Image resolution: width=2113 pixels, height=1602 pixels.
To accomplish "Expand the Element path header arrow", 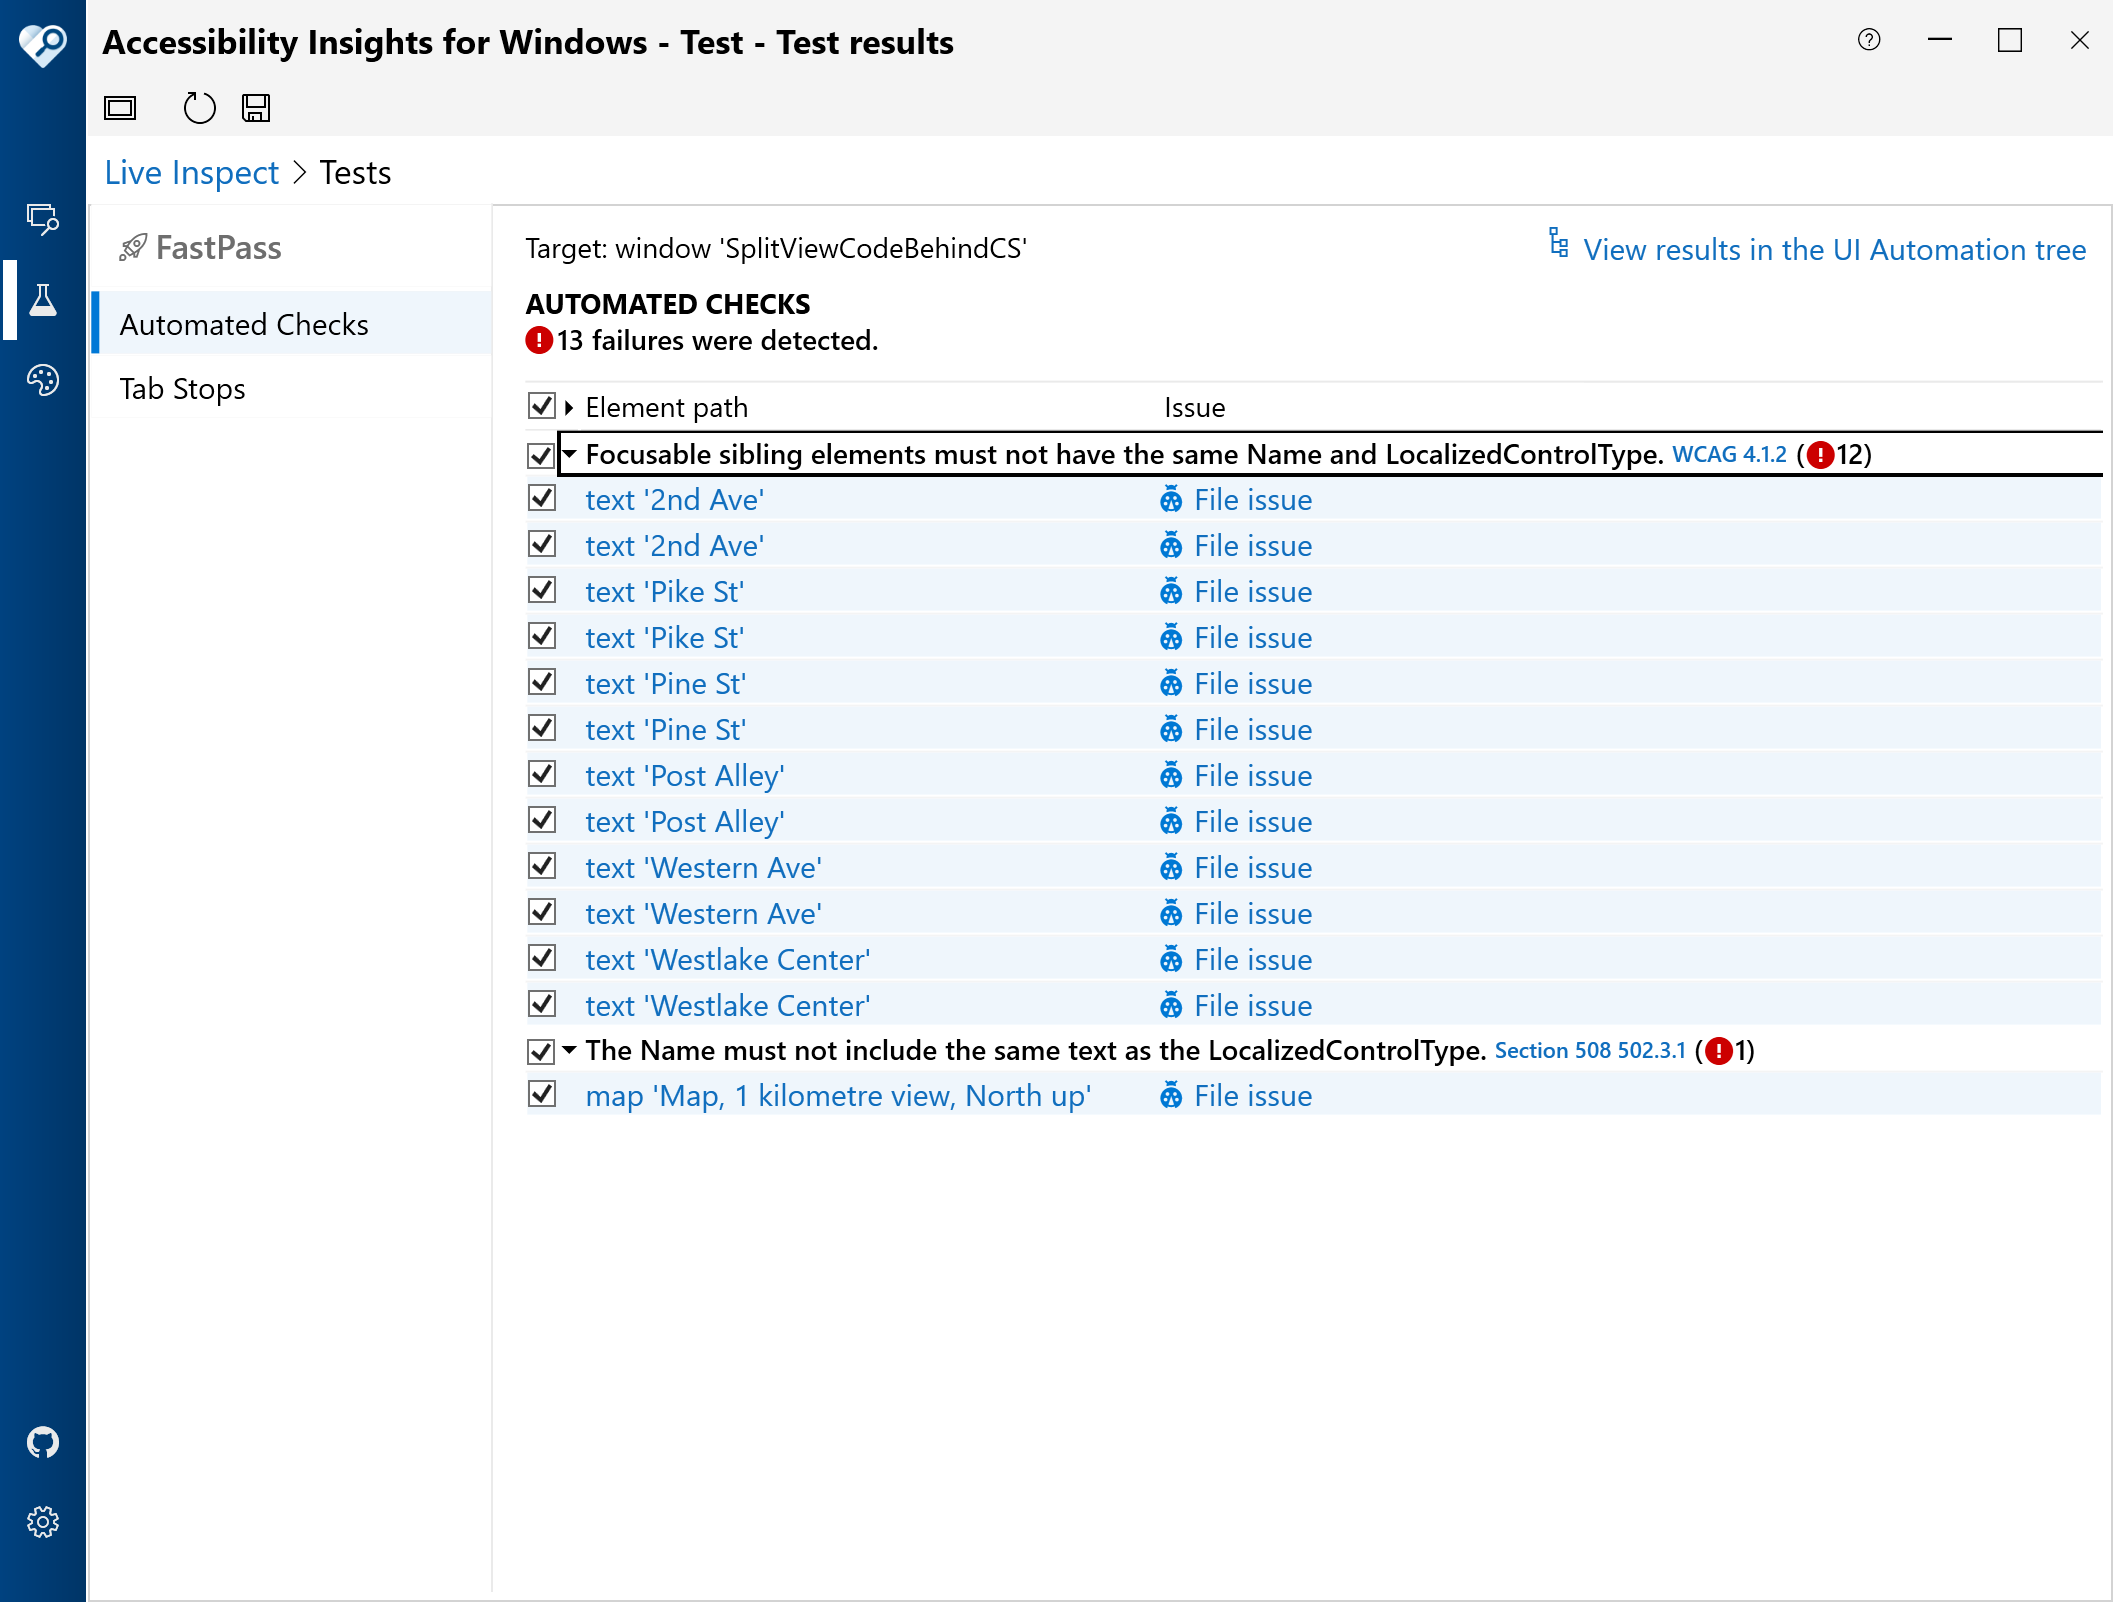I will point(569,407).
